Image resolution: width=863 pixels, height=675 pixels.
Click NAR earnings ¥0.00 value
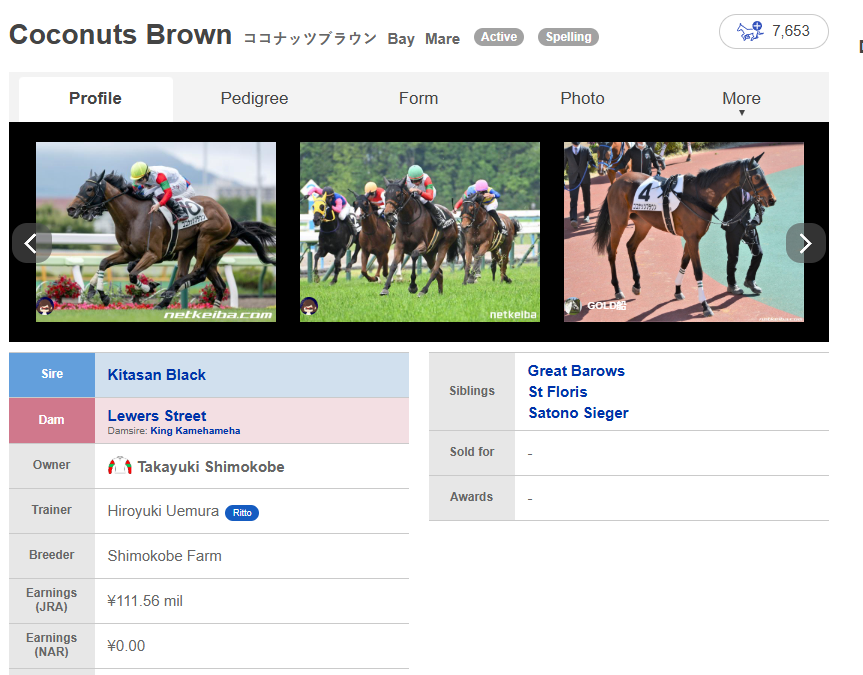point(126,646)
